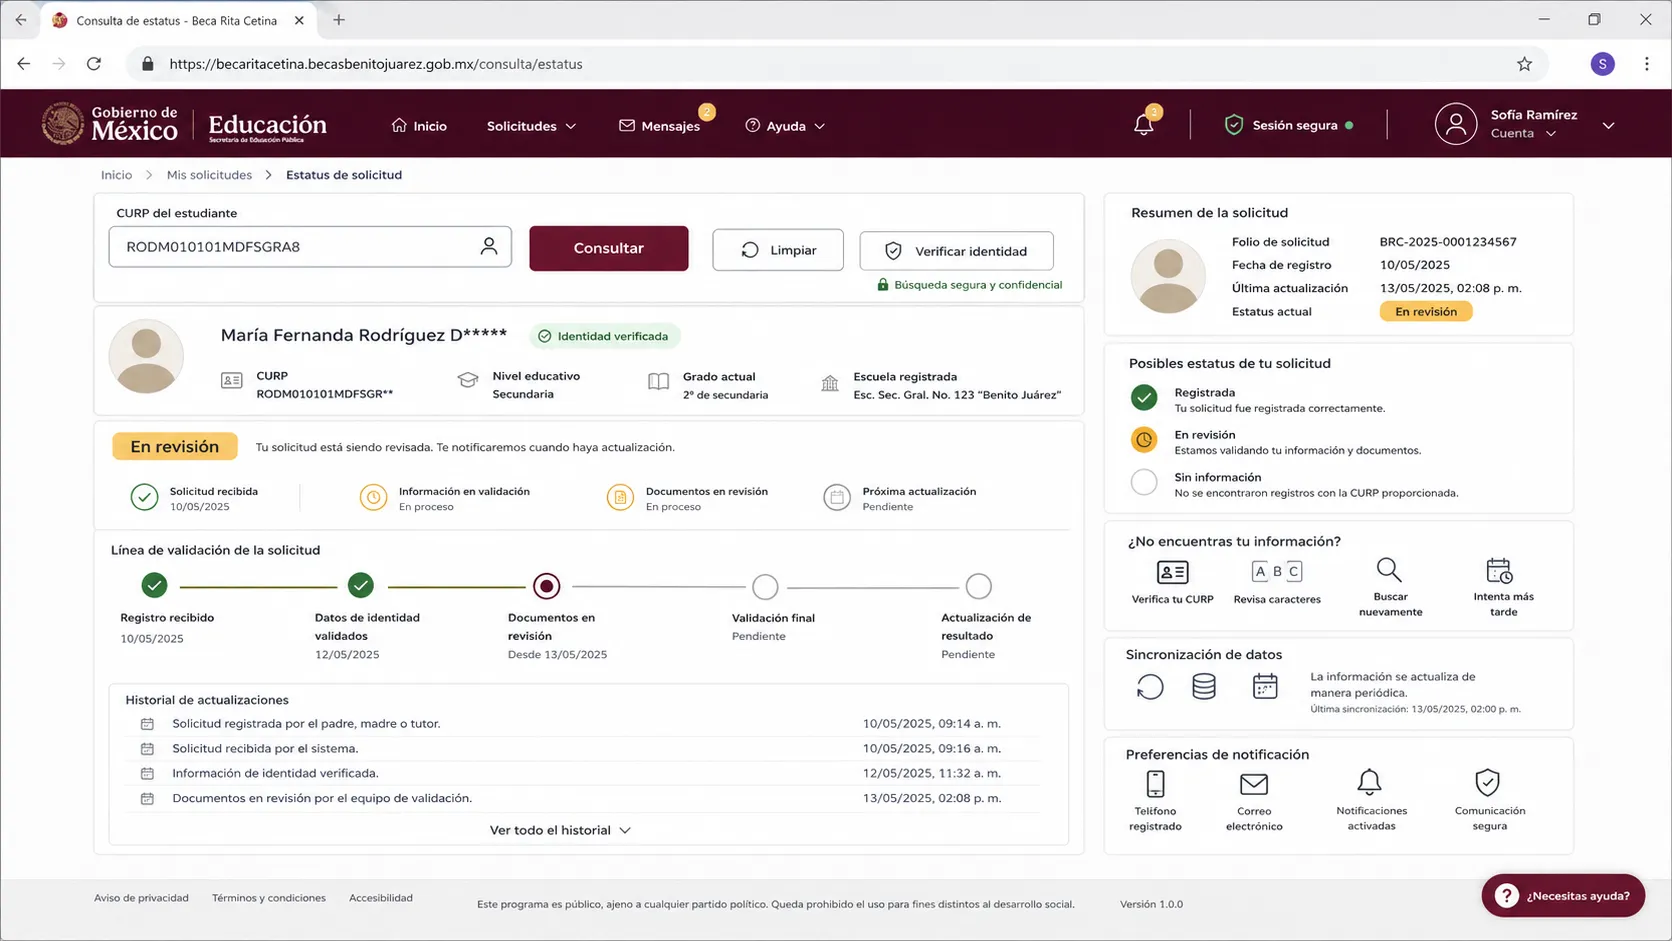
Task: Click the Buscar nuevamente magnifier icon
Action: pos(1389,570)
